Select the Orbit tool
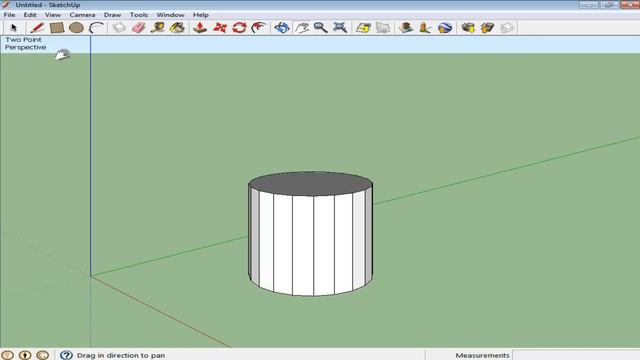The height and width of the screenshot is (360, 640). pos(282,28)
